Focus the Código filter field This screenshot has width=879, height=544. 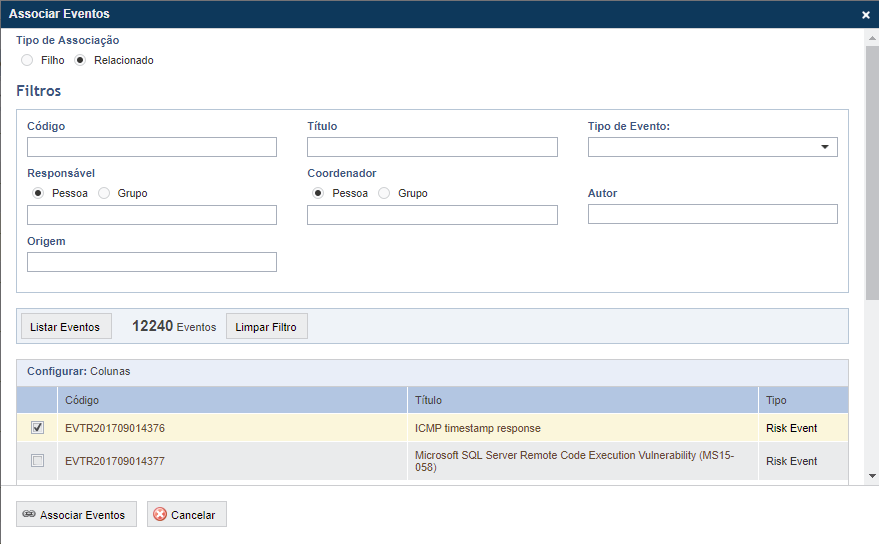(x=152, y=147)
